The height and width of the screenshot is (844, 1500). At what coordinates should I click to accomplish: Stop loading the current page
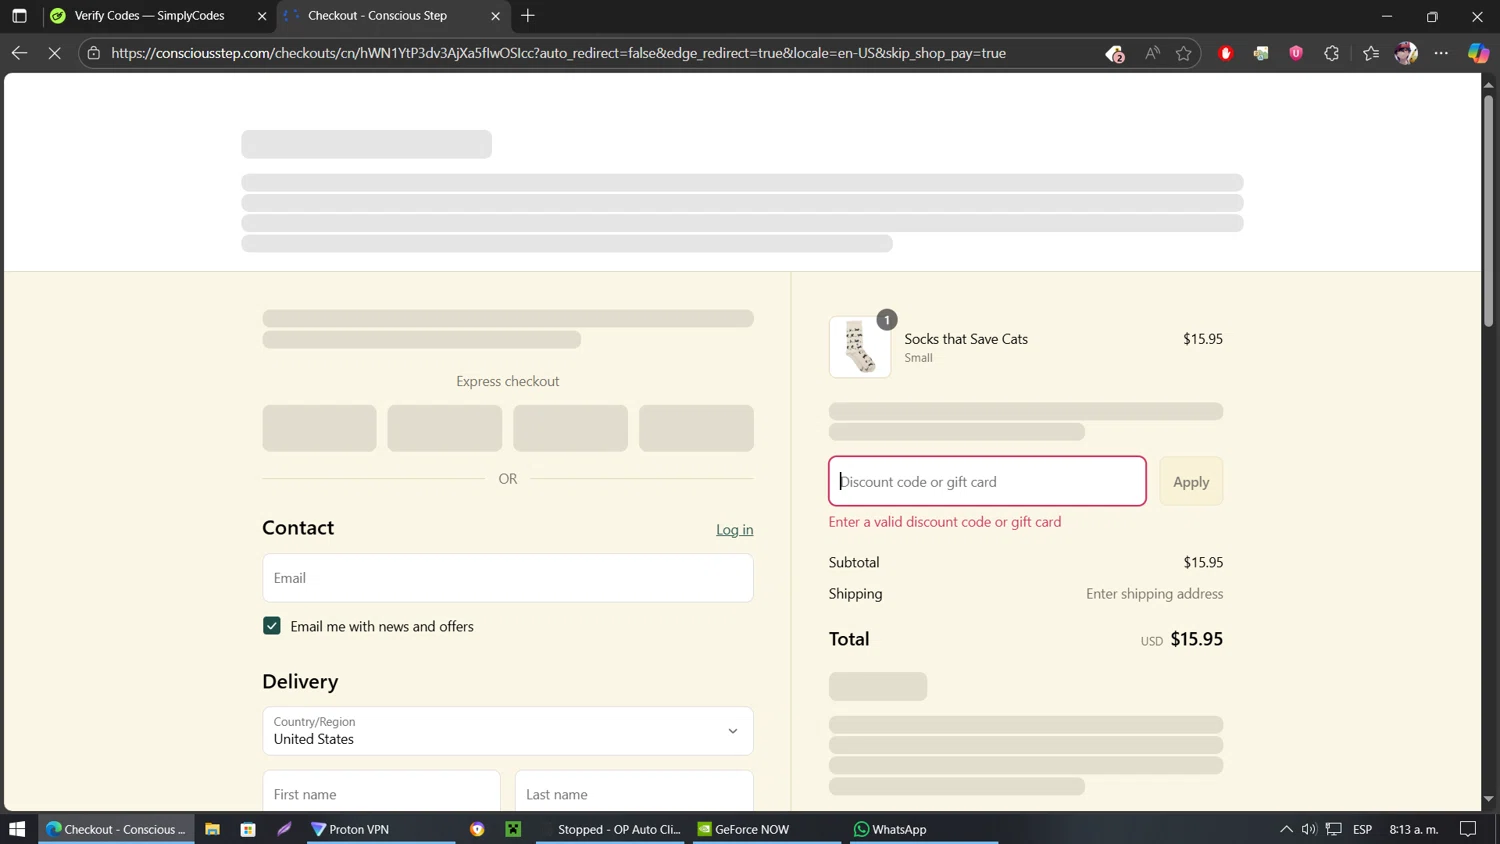55,53
